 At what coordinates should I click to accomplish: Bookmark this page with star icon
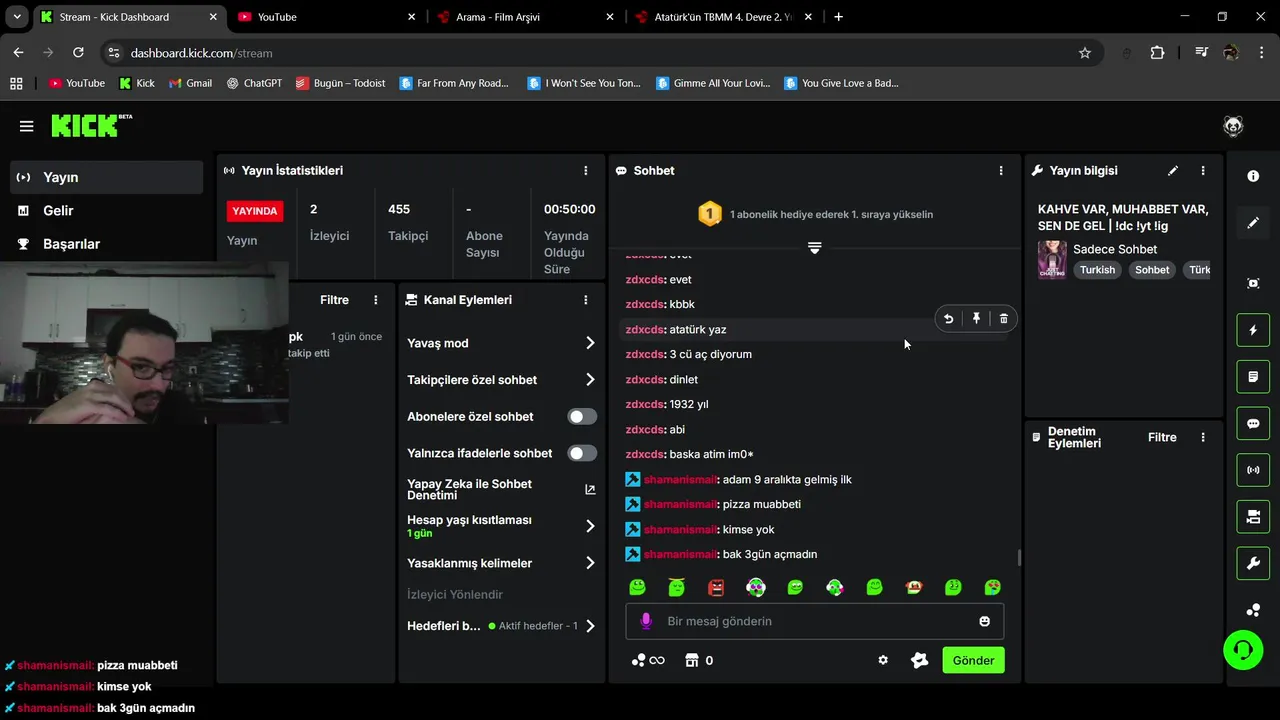(x=1085, y=53)
